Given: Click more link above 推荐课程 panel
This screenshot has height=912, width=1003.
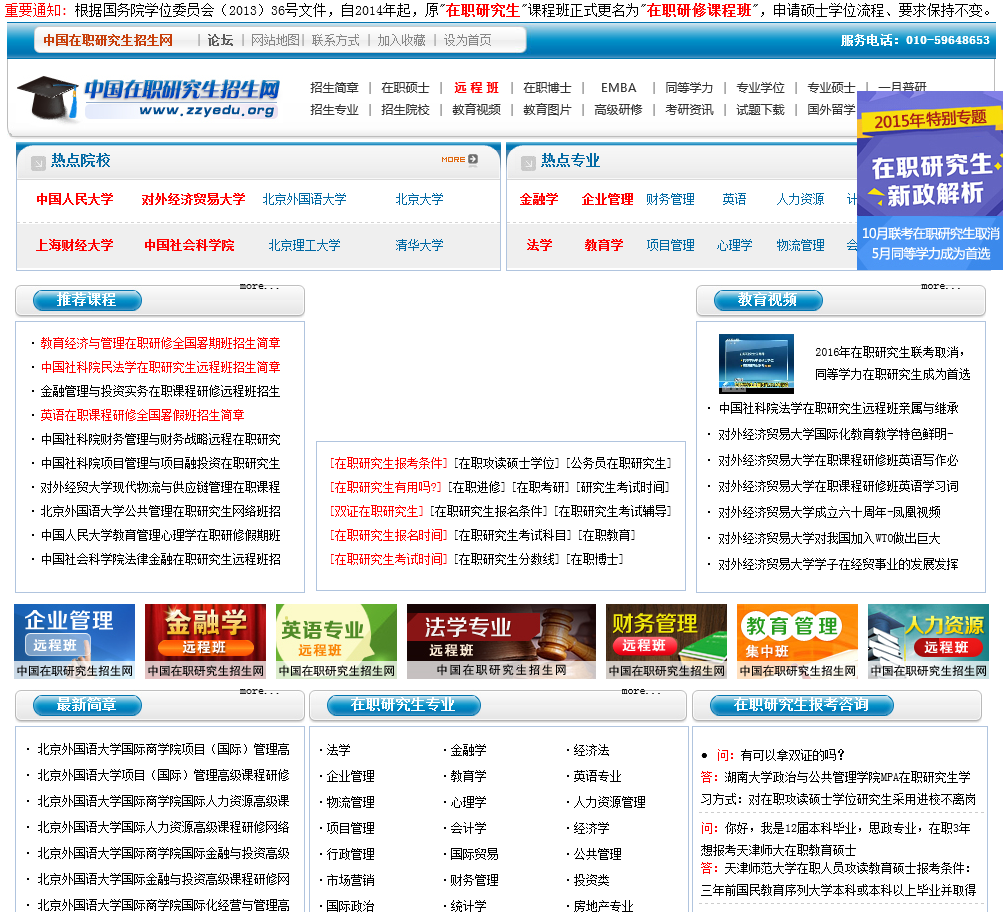Looking at the screenshot, I should (x=260, y=286).
